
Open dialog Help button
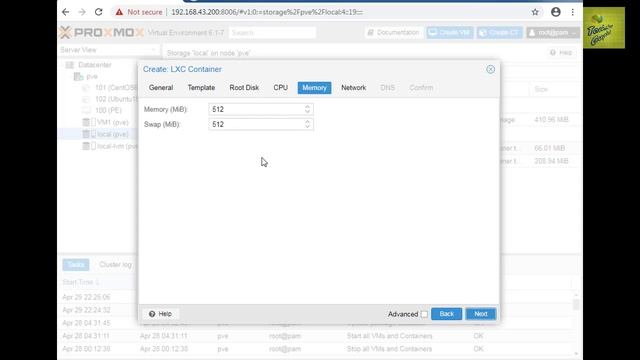pos(160,314)
